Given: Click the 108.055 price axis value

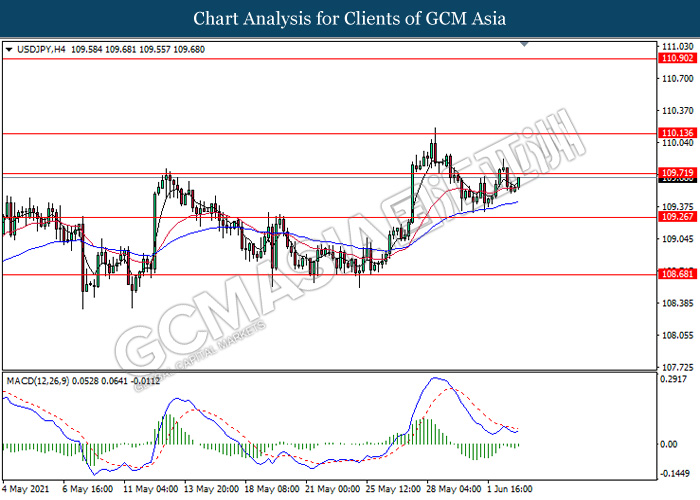Looking at the screenshot, I should pos(678,336).
